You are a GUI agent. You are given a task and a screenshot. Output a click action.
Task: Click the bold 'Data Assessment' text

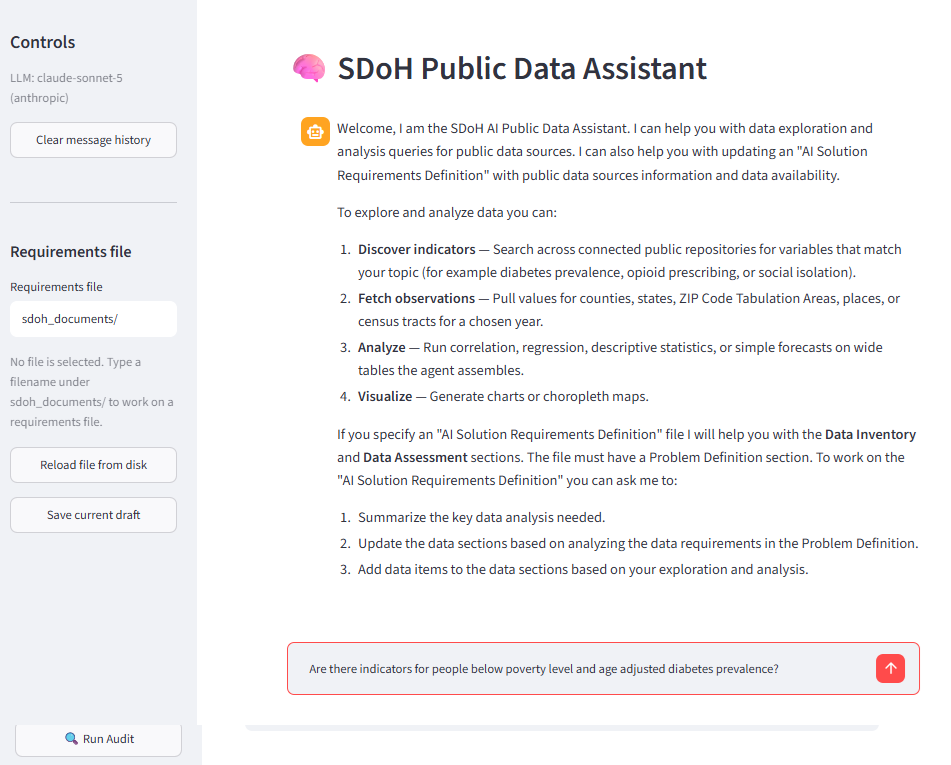tap(415, 457)
